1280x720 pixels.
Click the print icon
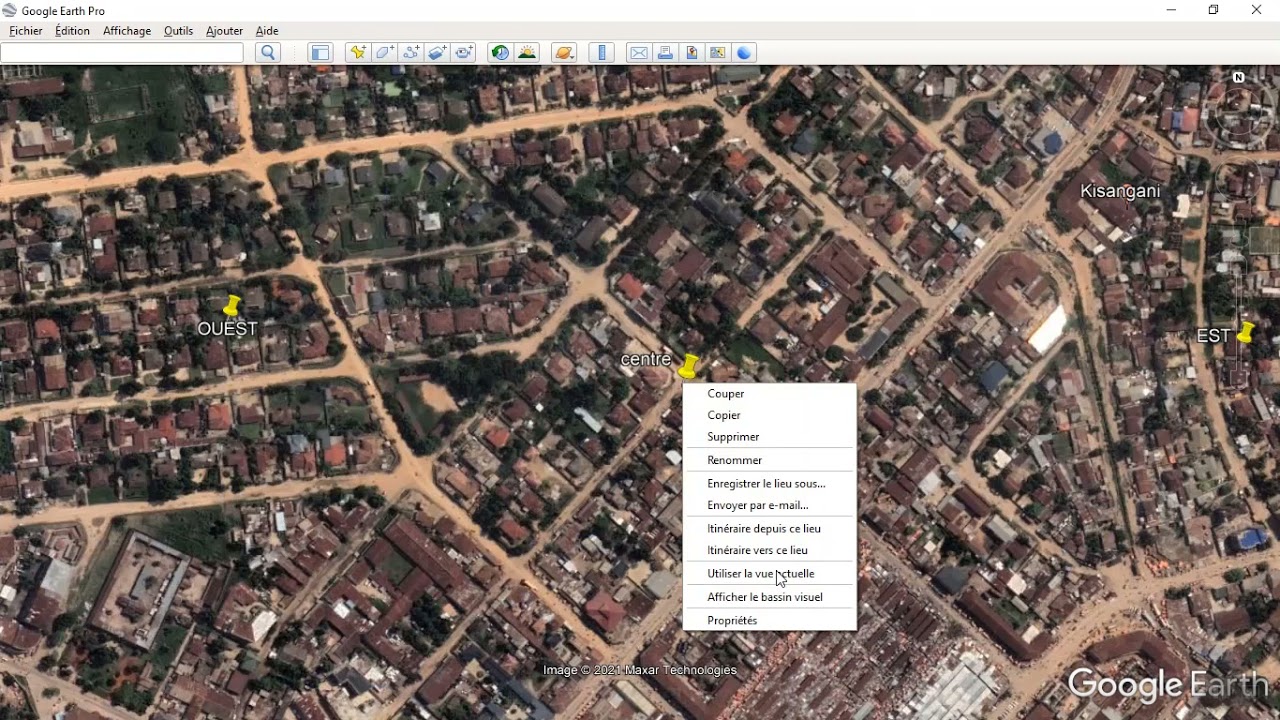click(665, 53)
